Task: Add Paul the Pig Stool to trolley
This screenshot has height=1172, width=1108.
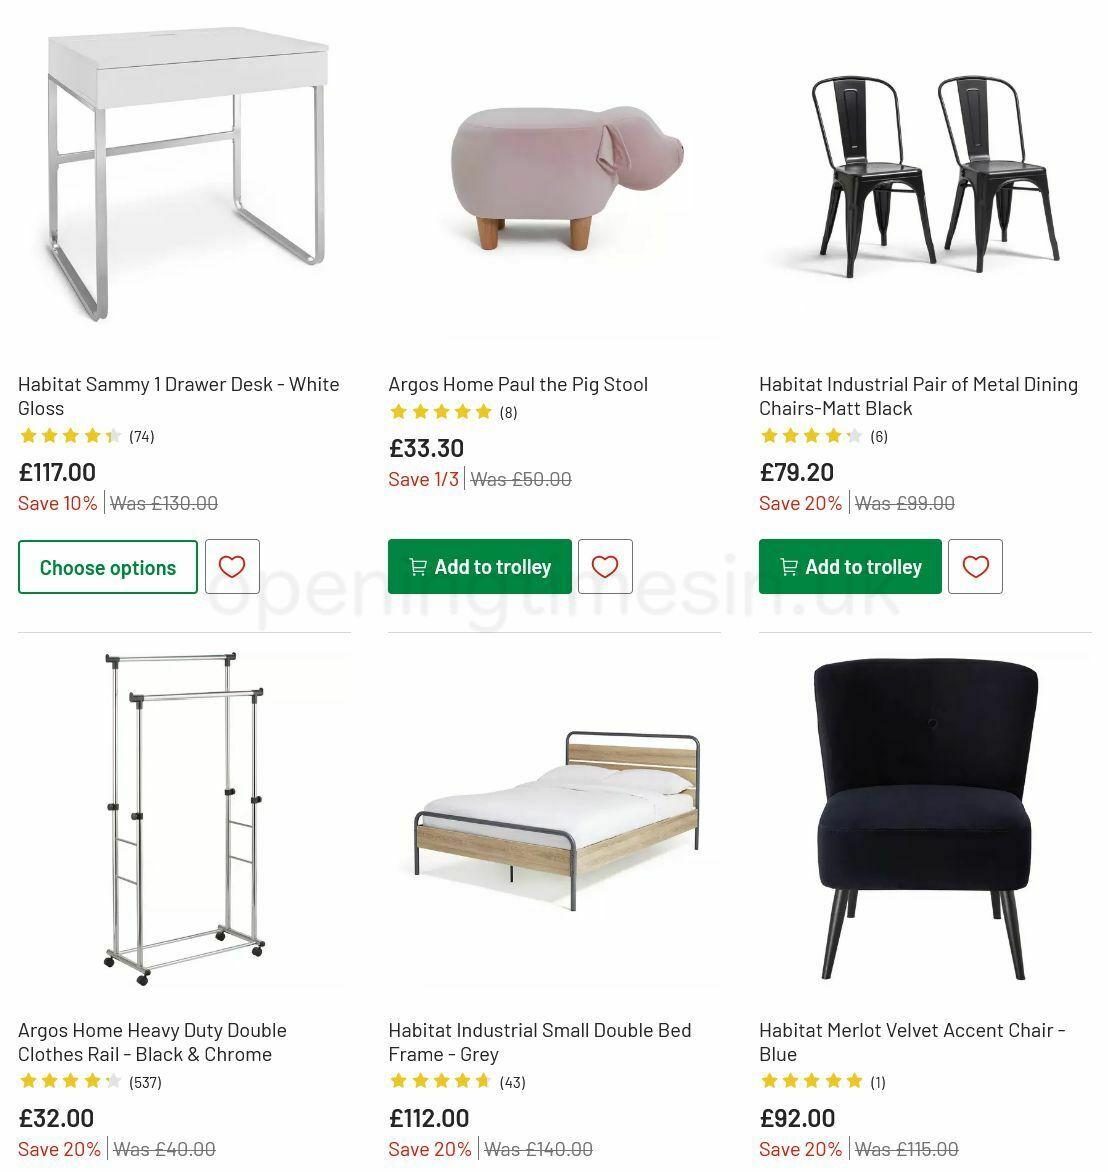Action: pos(480,566)
